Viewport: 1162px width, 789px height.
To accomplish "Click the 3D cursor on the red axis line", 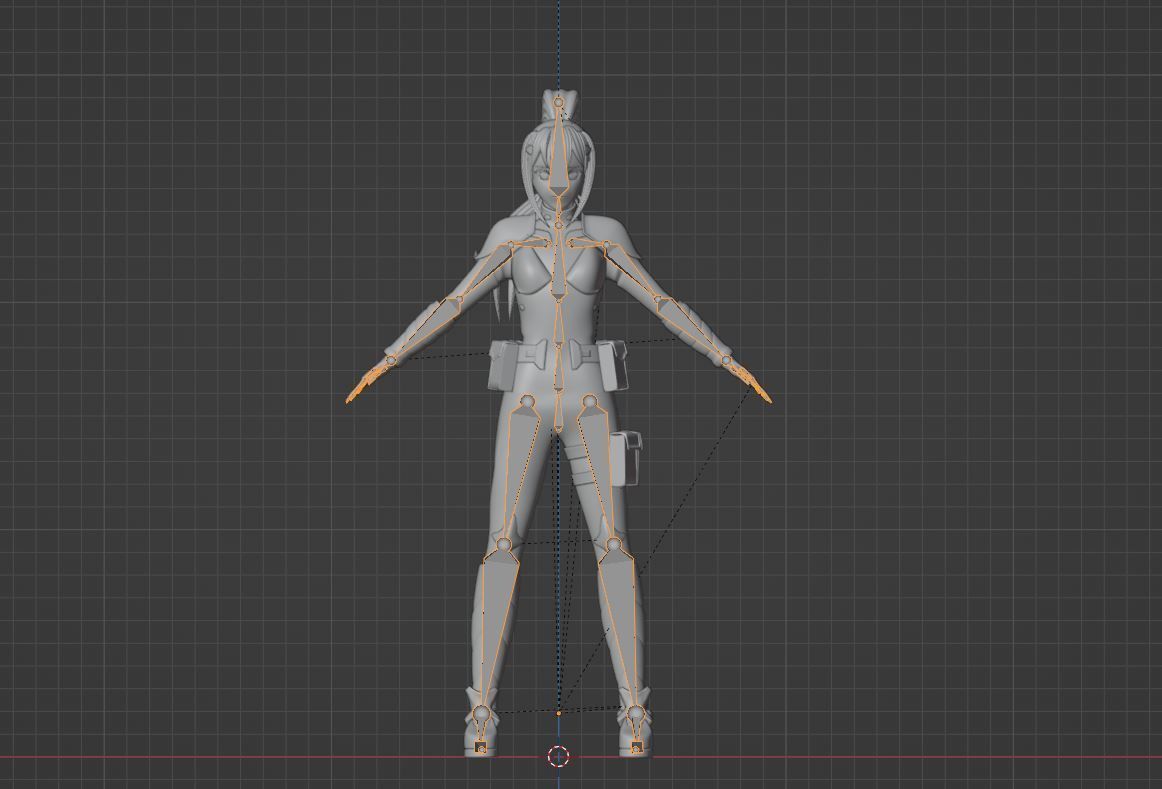I will tap(558, 756).
